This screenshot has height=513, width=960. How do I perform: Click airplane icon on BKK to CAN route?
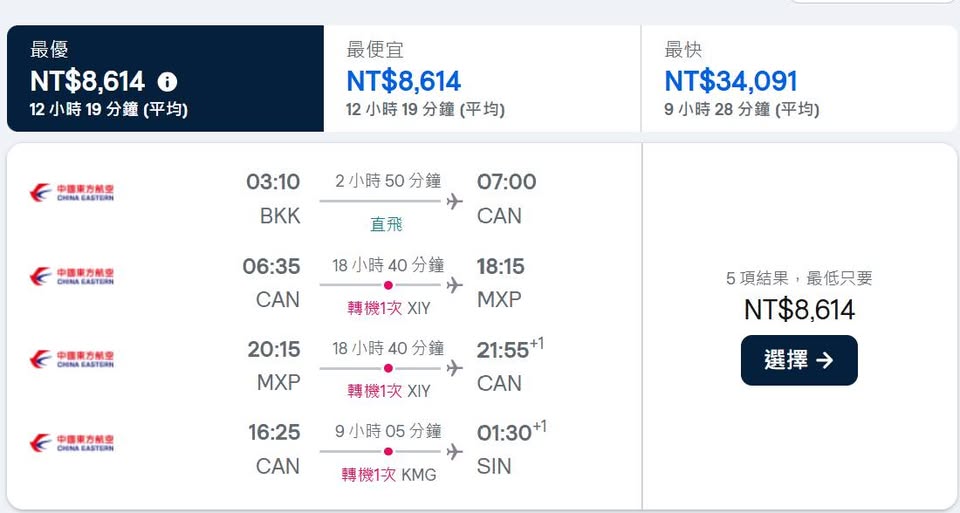pyautogui.click(x=455, y=201)
